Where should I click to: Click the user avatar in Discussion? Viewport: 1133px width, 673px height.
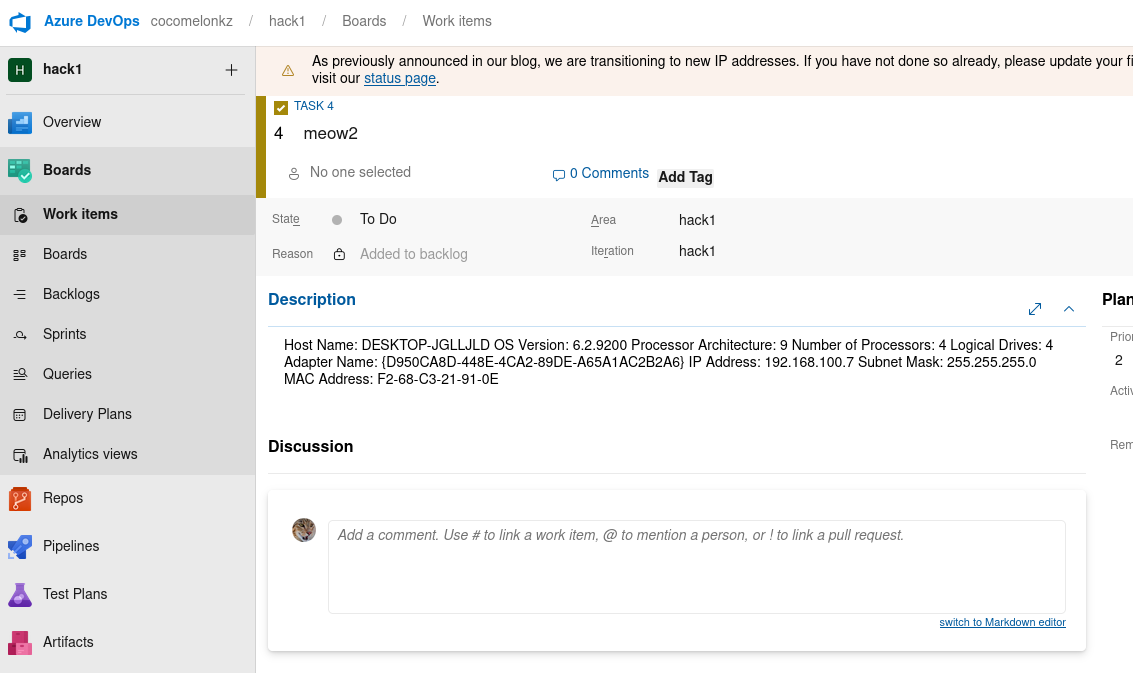304,530
